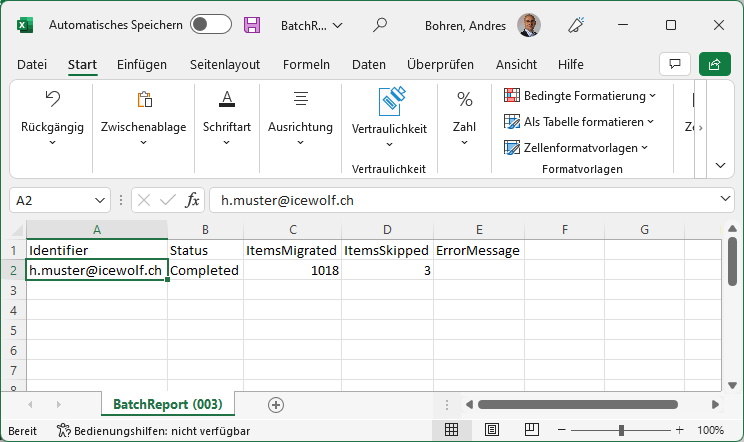Switch to Page Break Preview view
Image resolution: width=744 pixels, height=442 pixels.
pyautogui.click(x=531, y=430)
